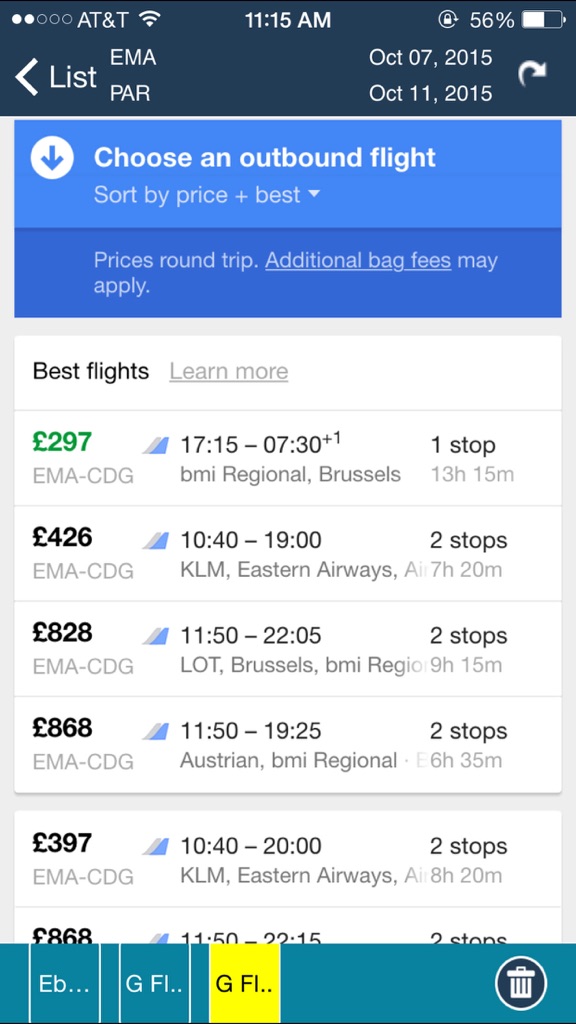The image size is (576, 1024).
Task: Open Learn more link beside Best flights
Action: [x=229, y=372]
